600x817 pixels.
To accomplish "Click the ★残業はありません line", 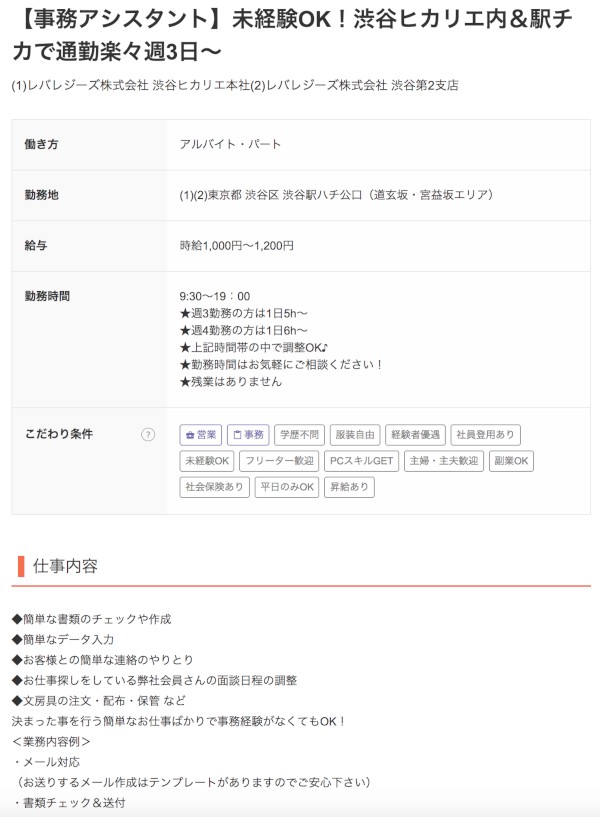I will pyautogui.click(x=231, y=382).
